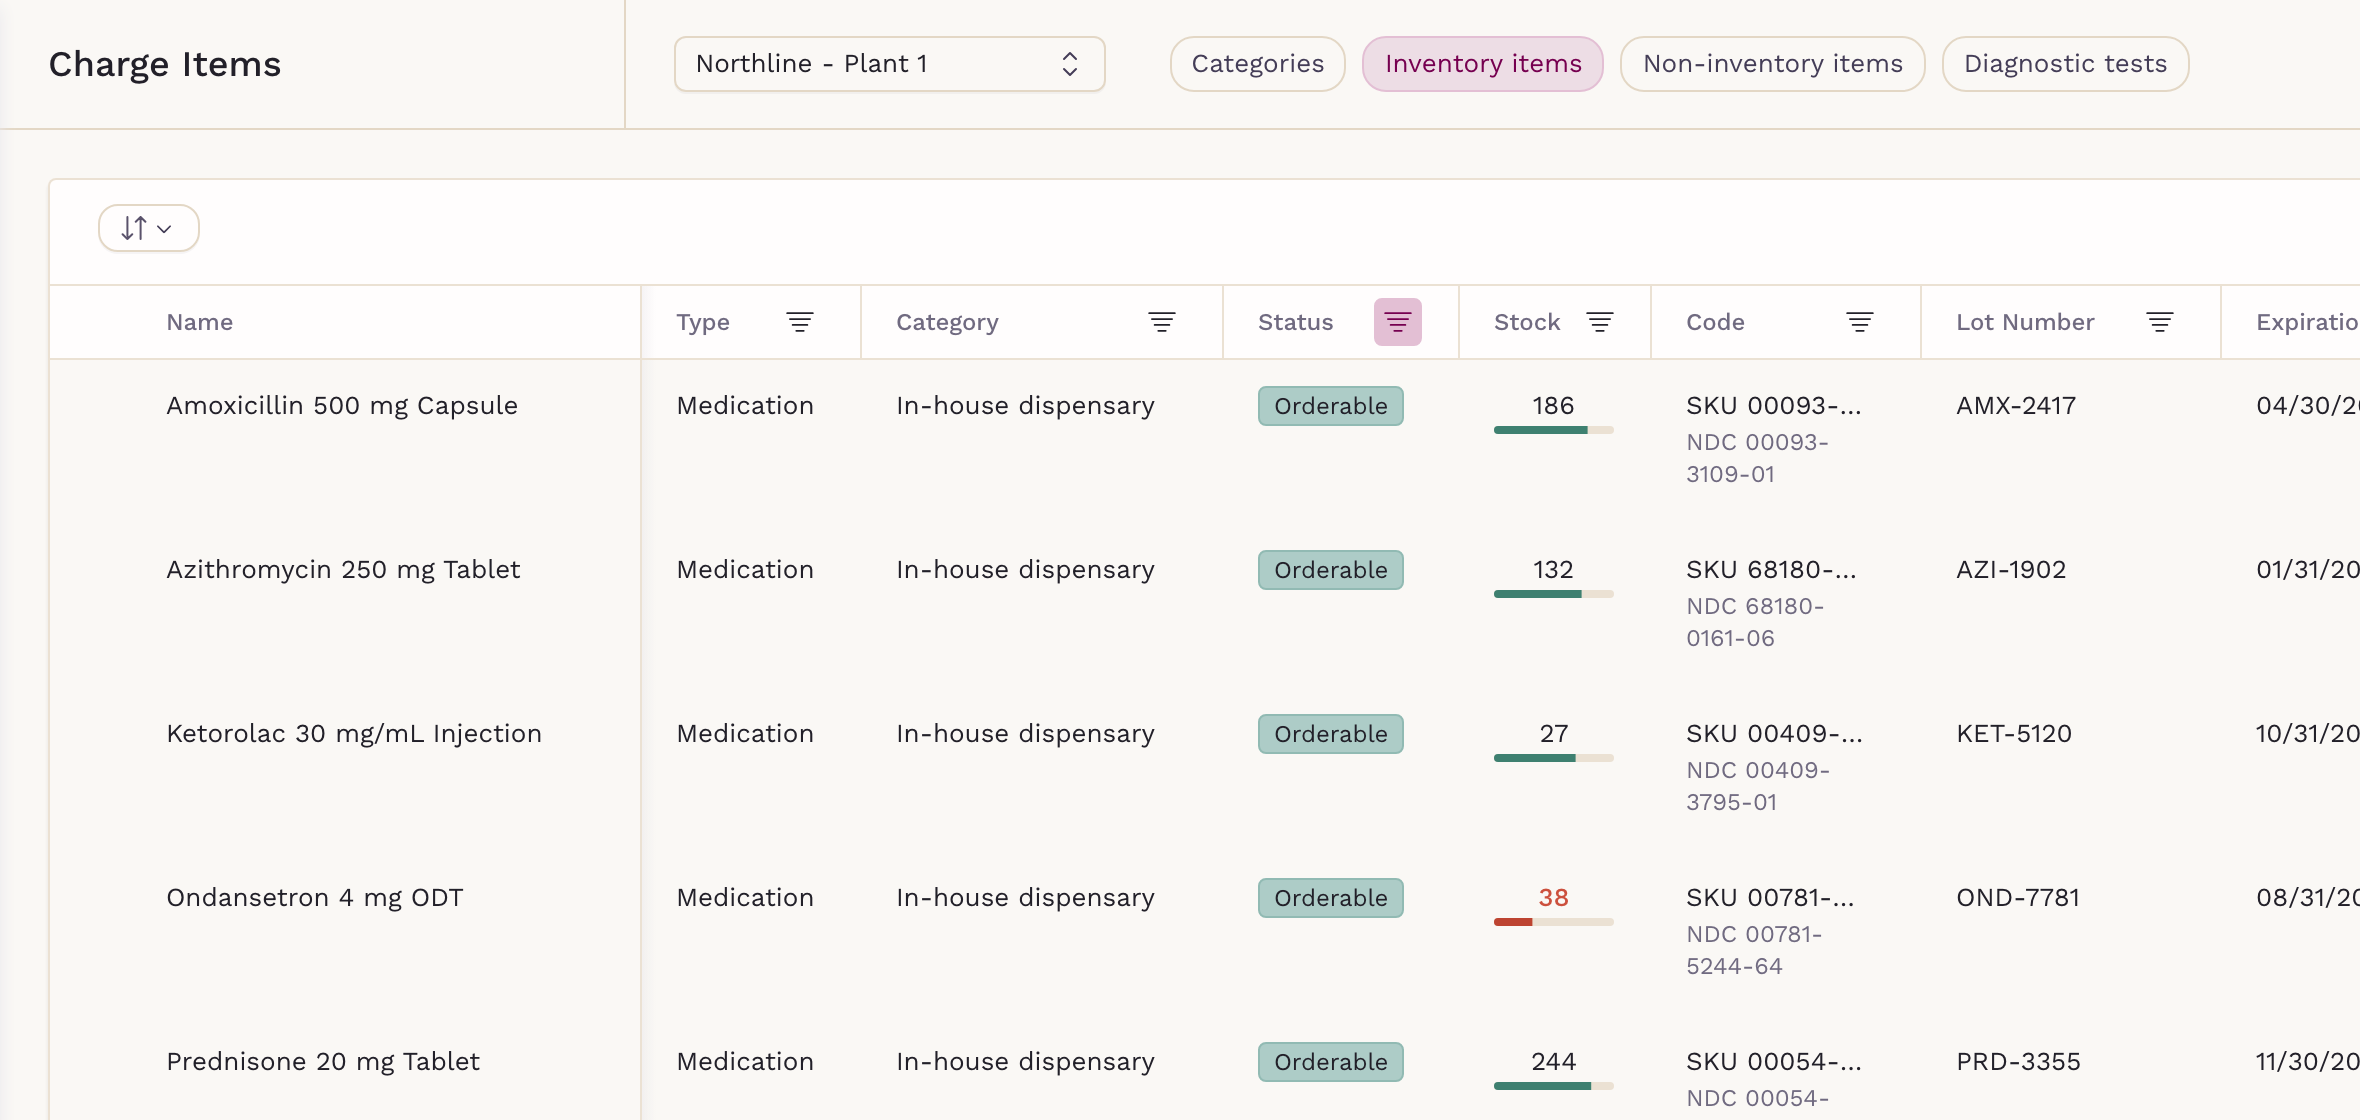Open the Category column filter
Viewport: 2360px width, 1120px height.
[x=1161, y=322]
